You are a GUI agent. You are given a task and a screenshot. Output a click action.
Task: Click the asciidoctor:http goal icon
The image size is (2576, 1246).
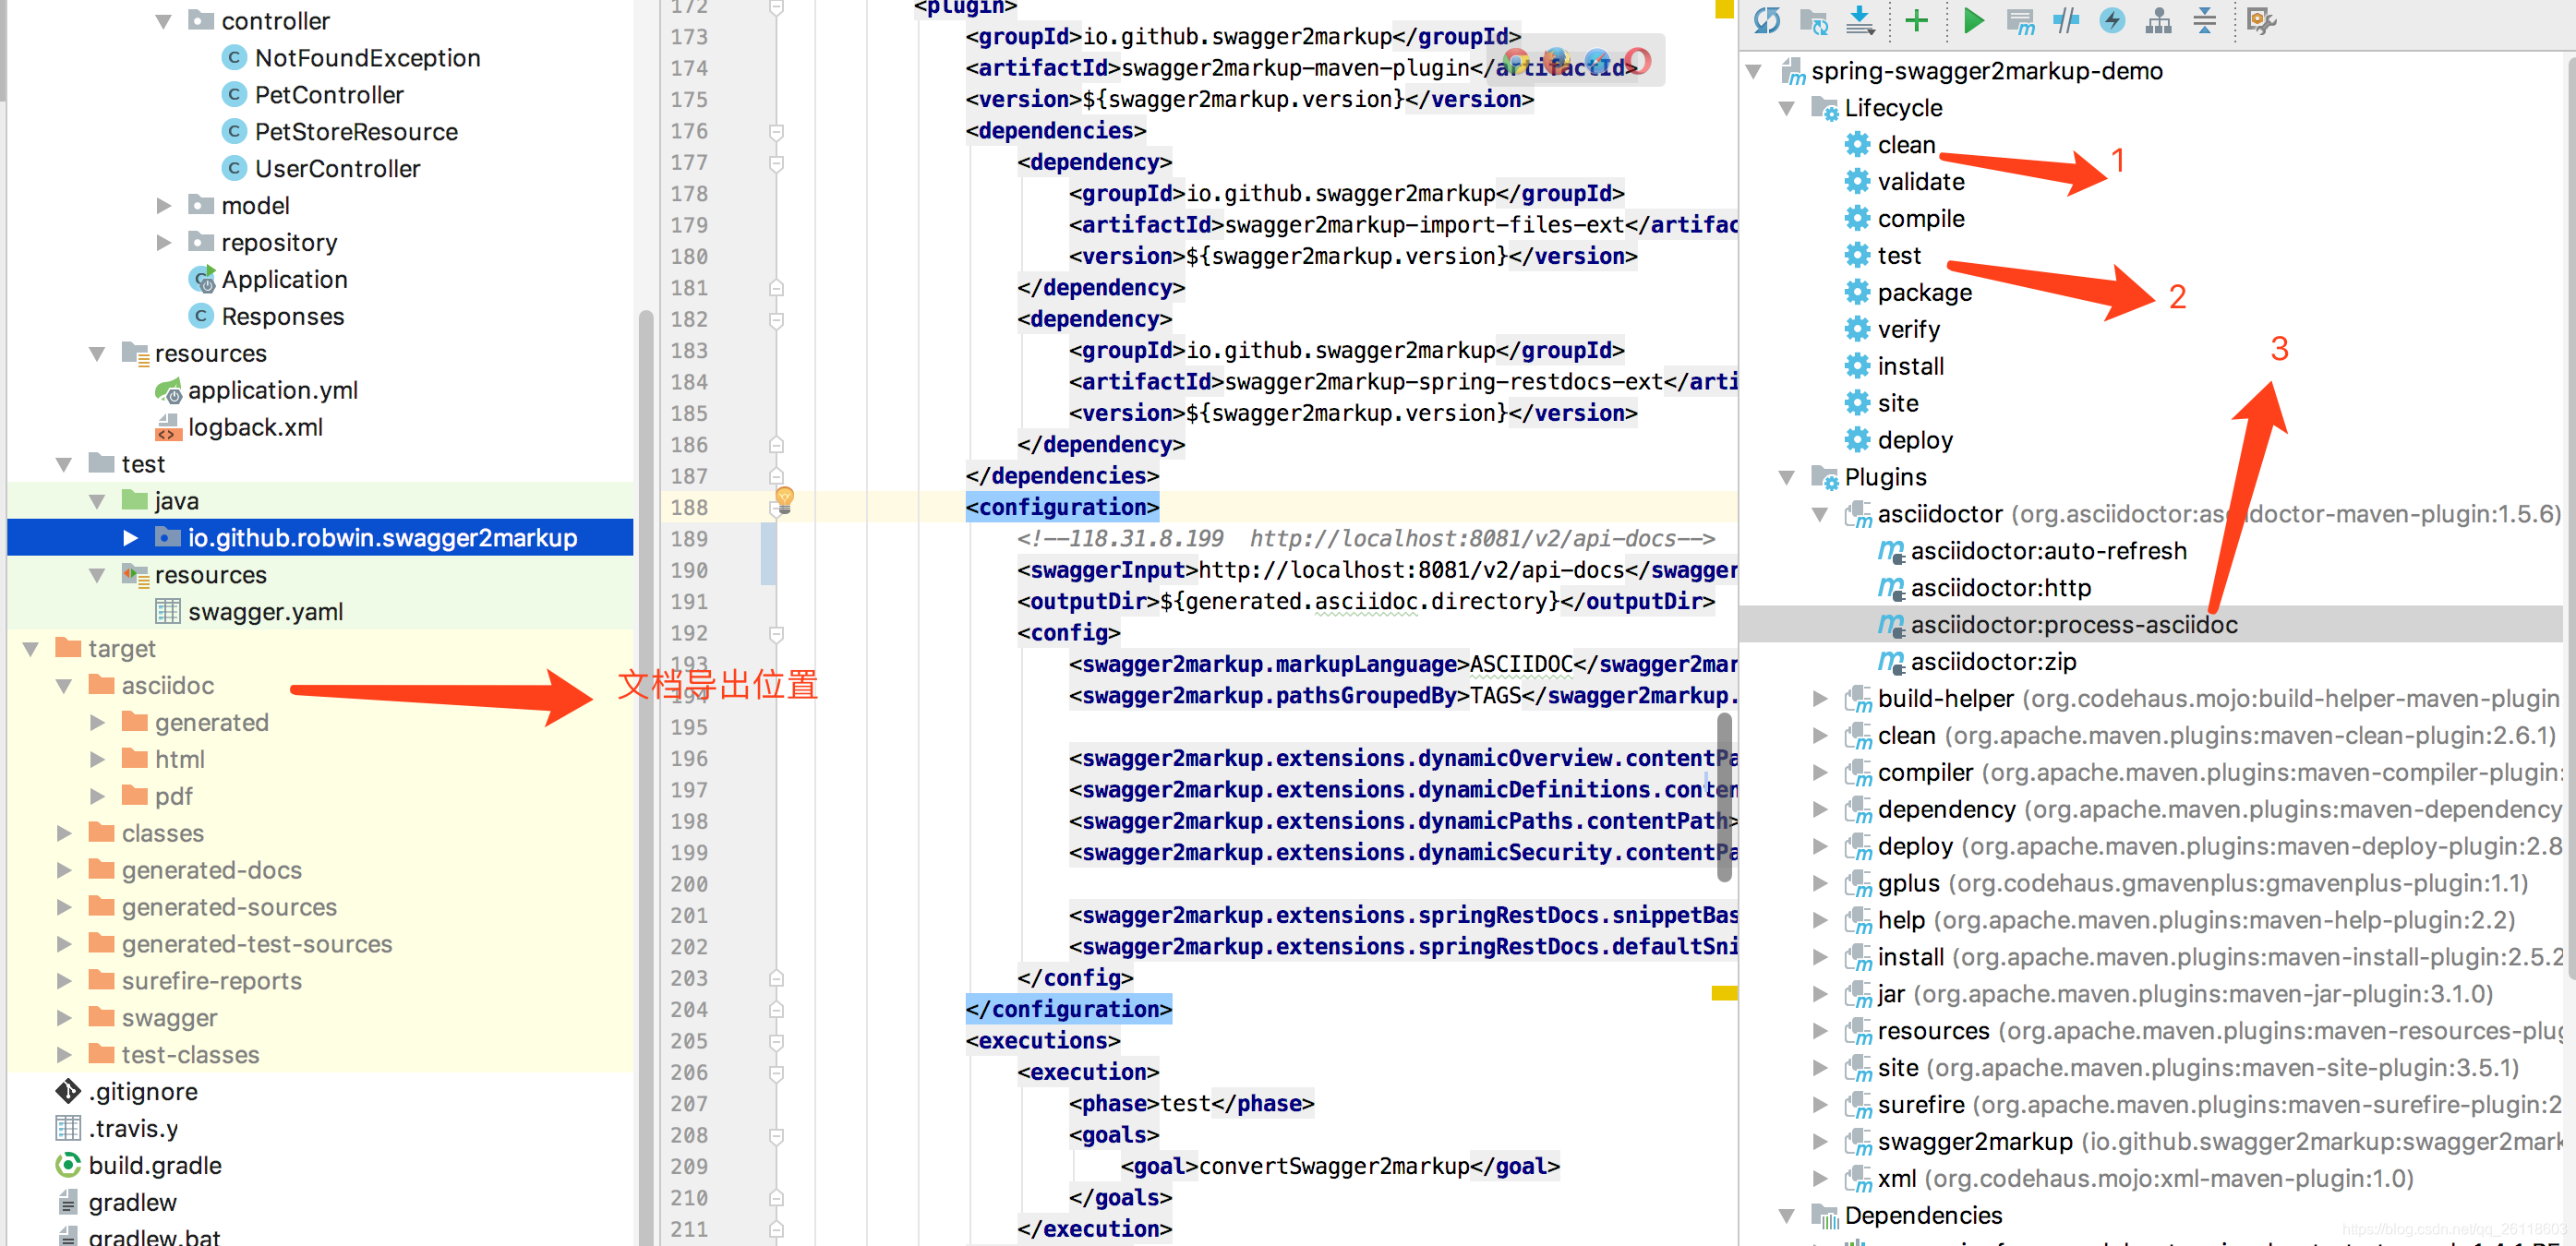[x=1890, y=588]
